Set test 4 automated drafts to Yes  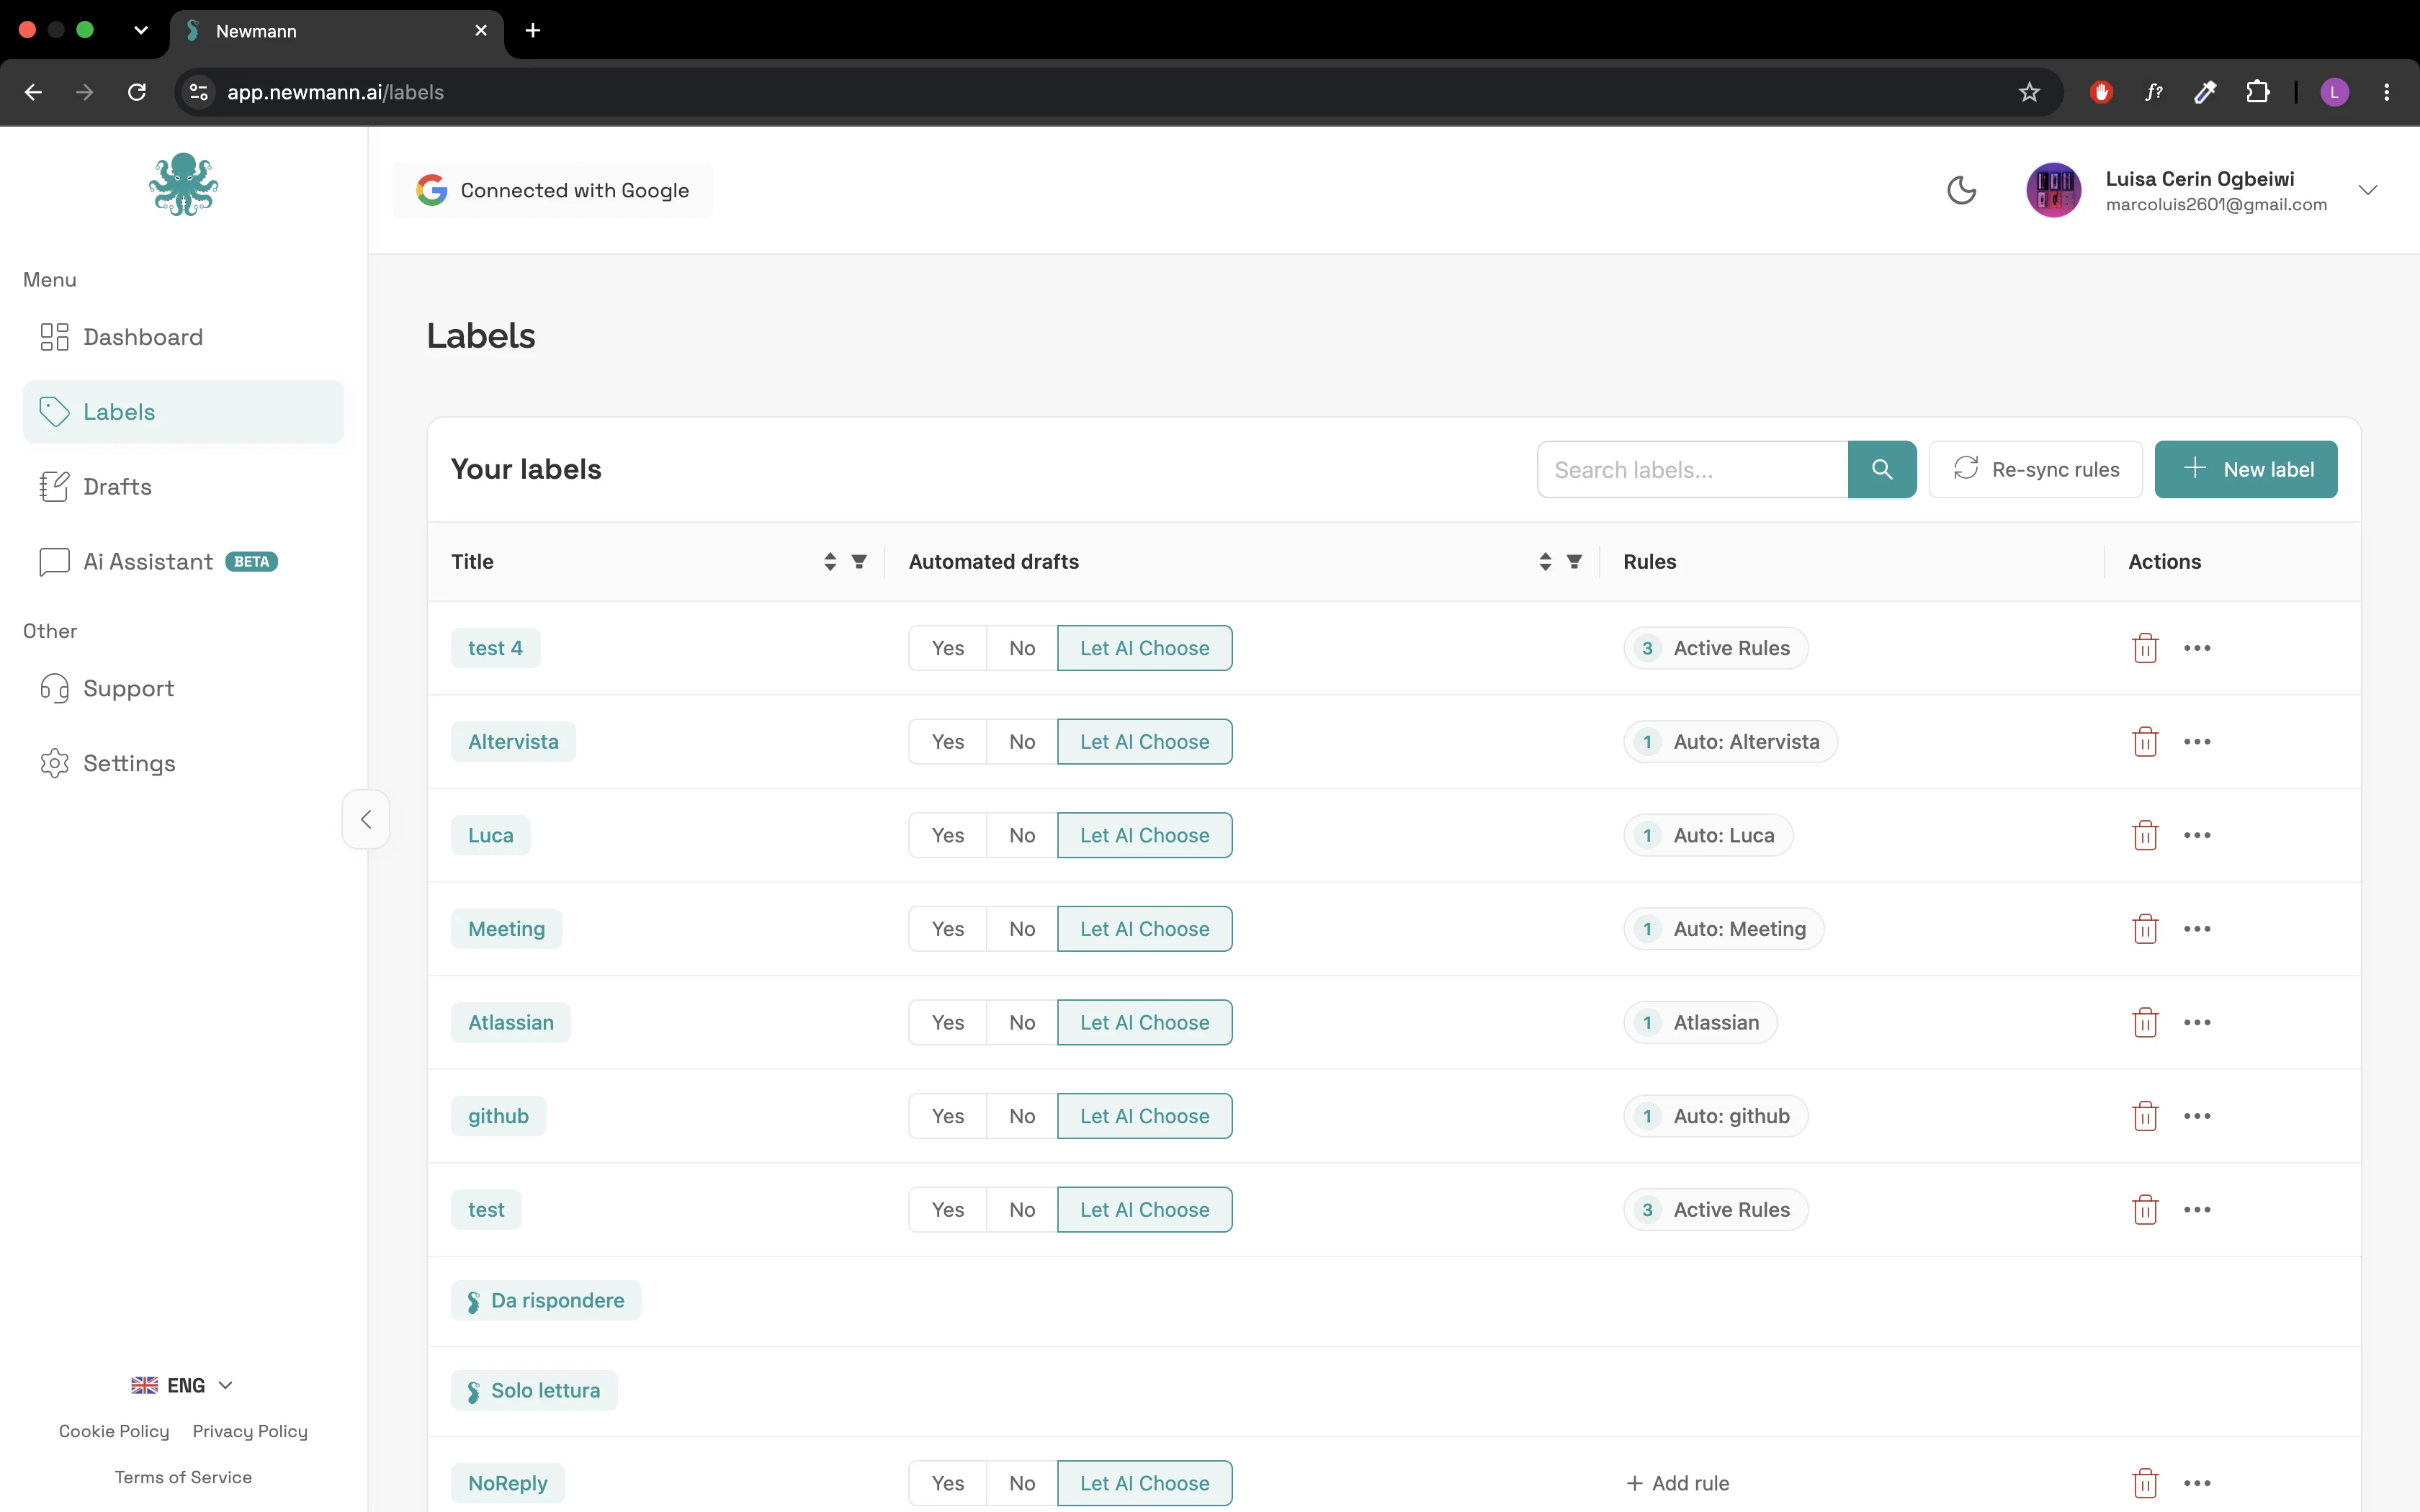tap(947, 648)
